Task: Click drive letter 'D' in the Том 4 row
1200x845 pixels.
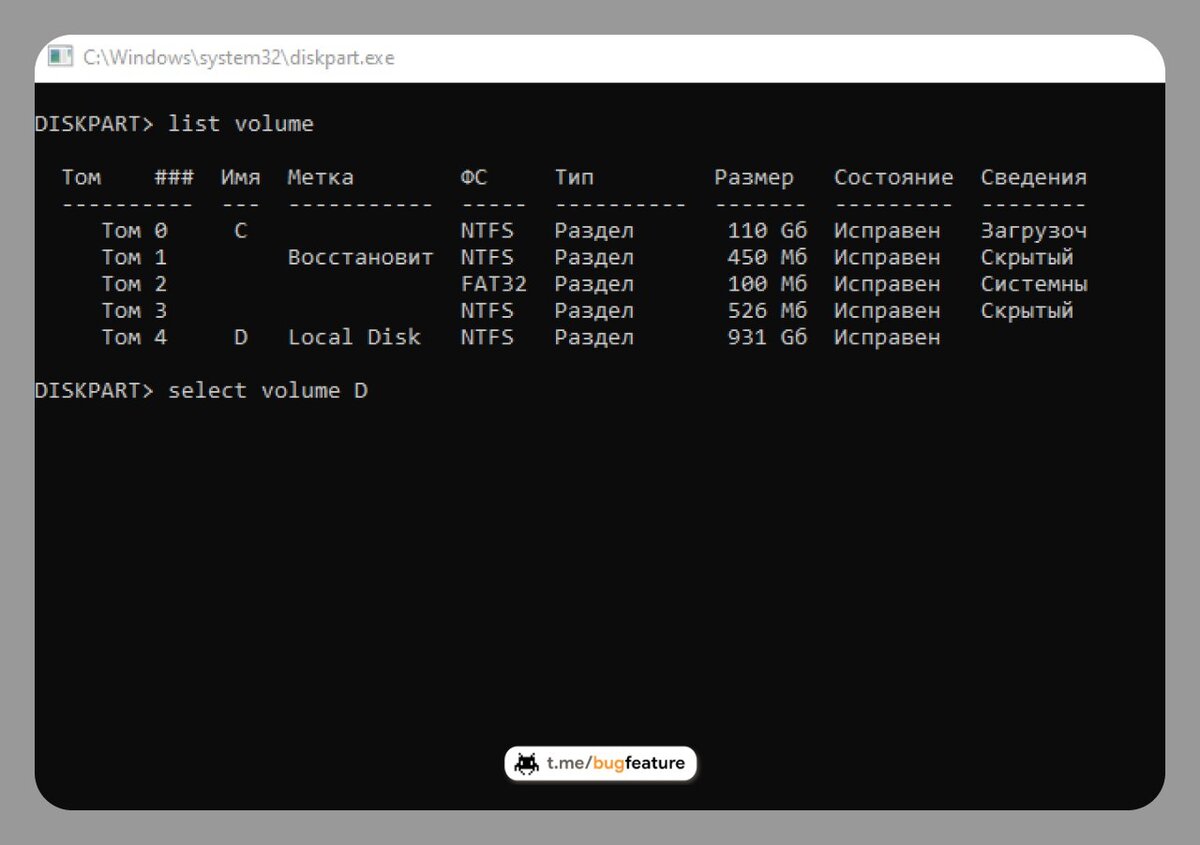Action: [x=240, y=337]
